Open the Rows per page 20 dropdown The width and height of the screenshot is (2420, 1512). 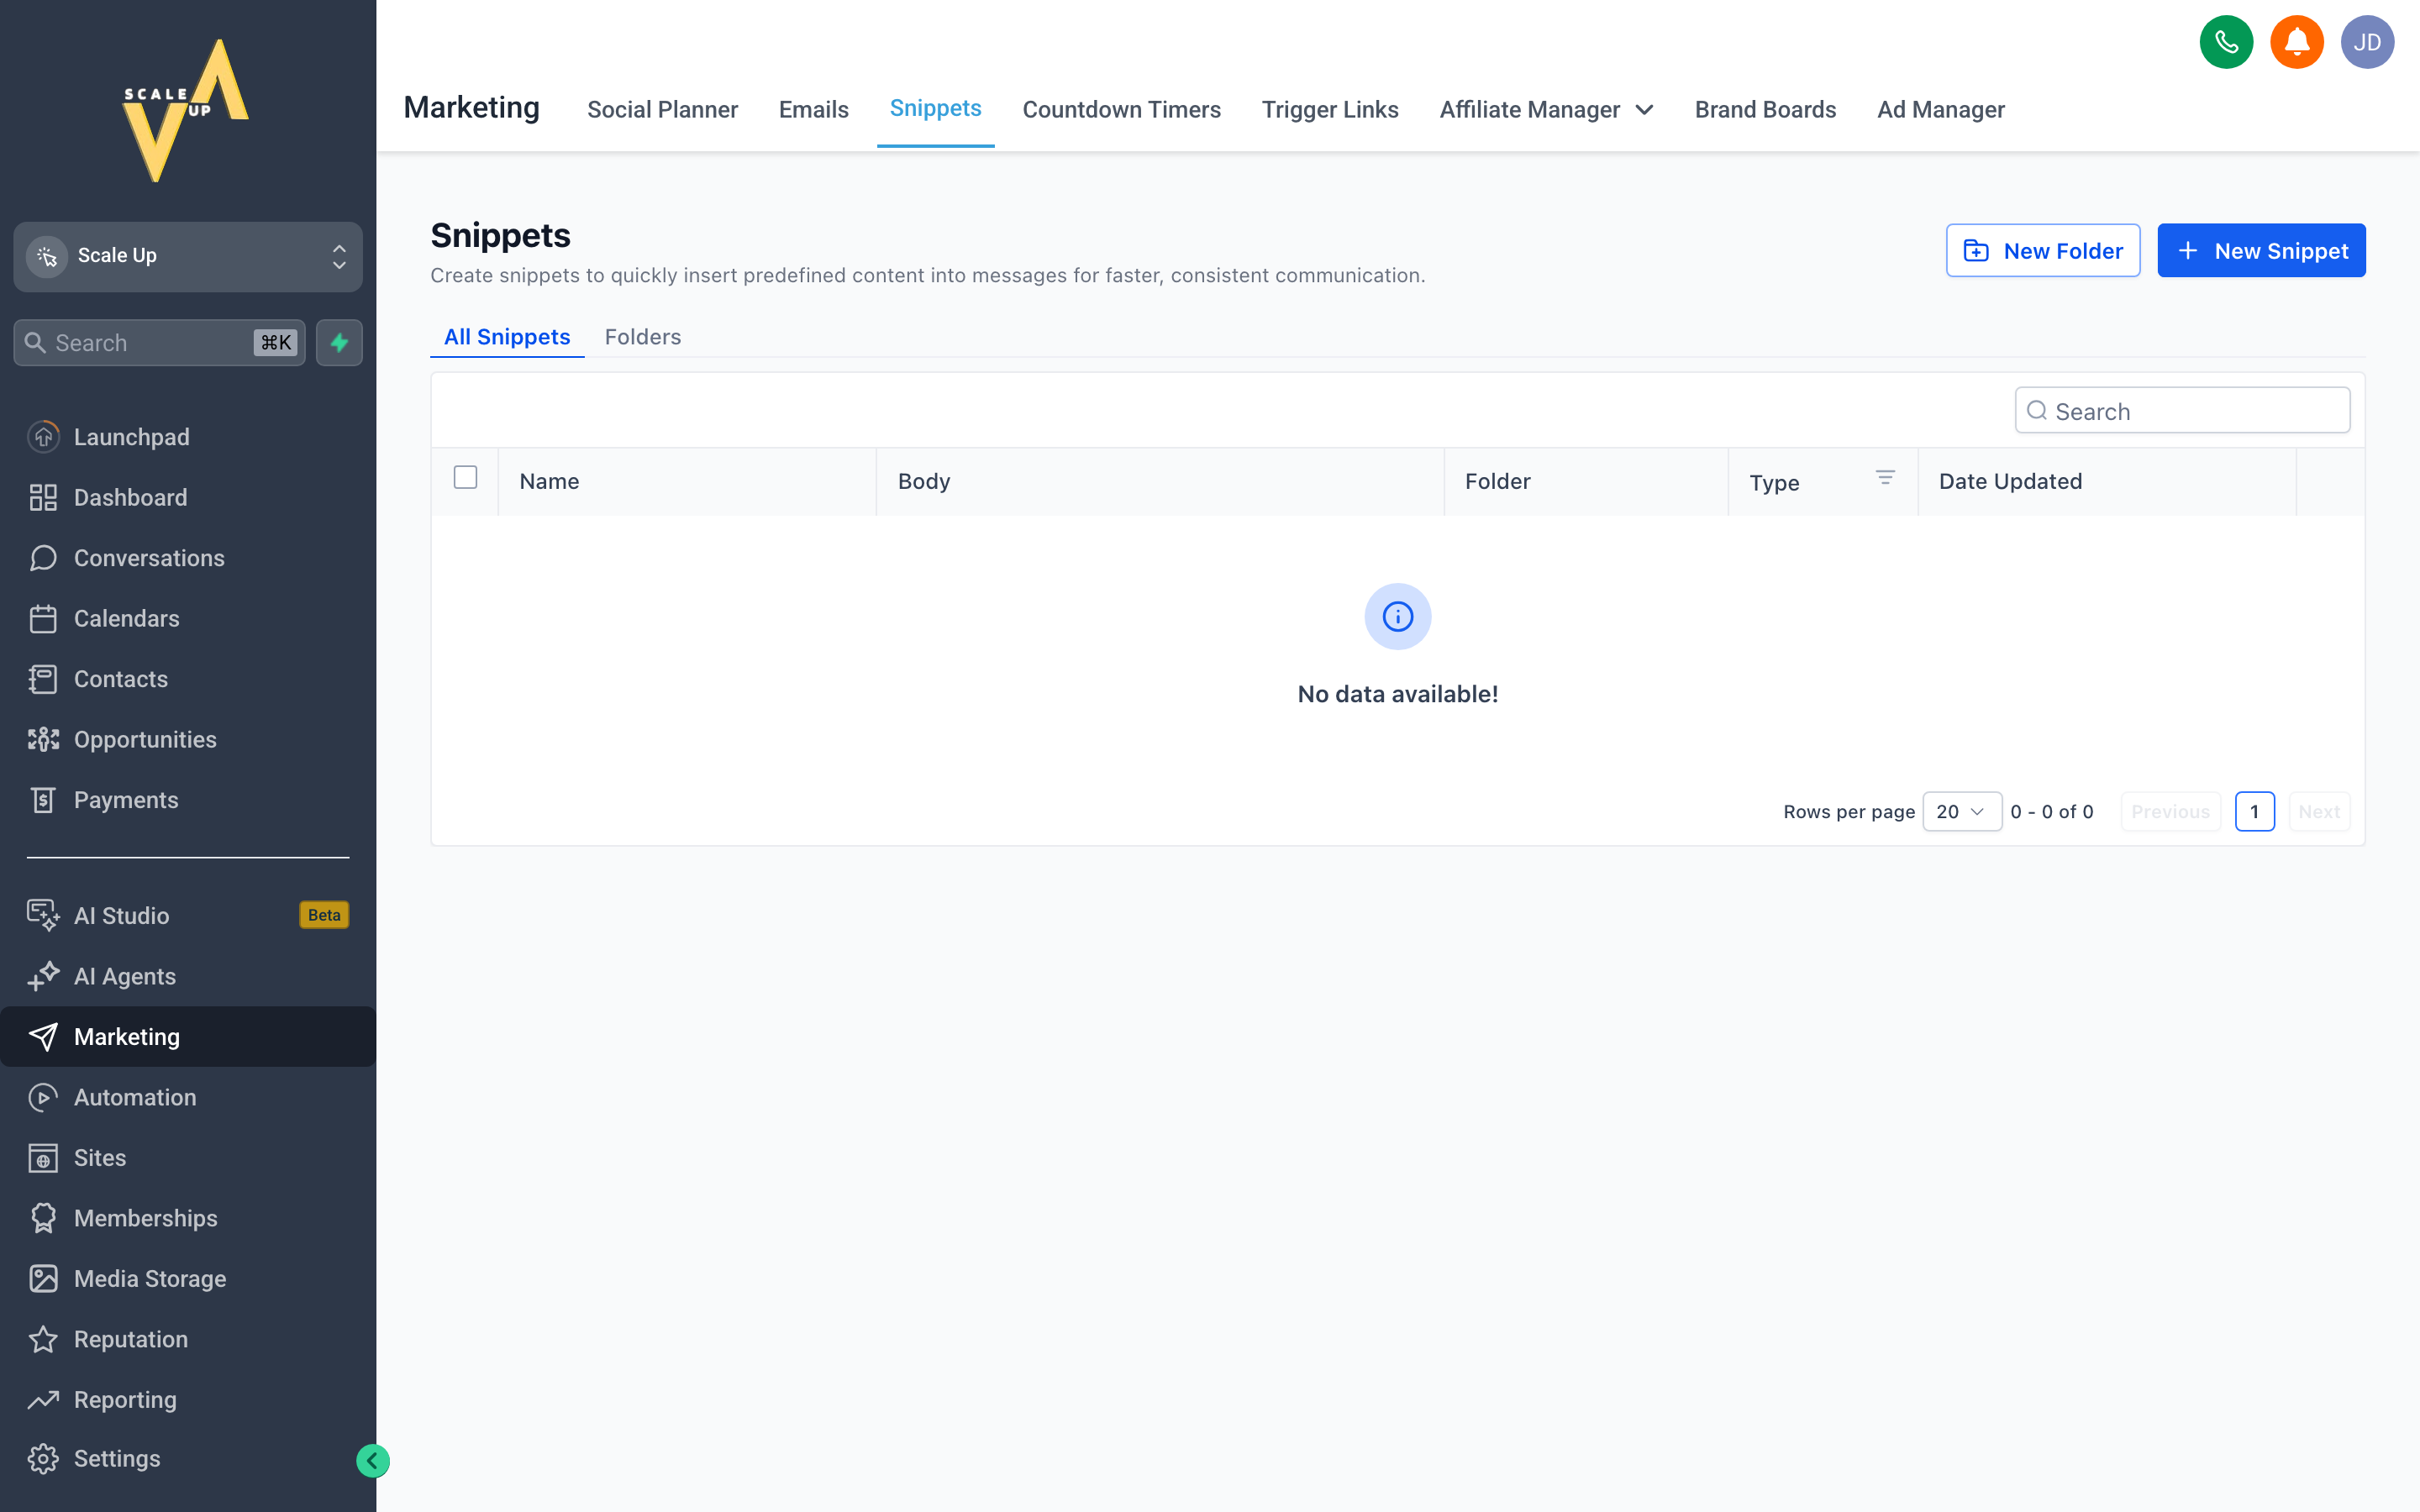[1961, 811]
